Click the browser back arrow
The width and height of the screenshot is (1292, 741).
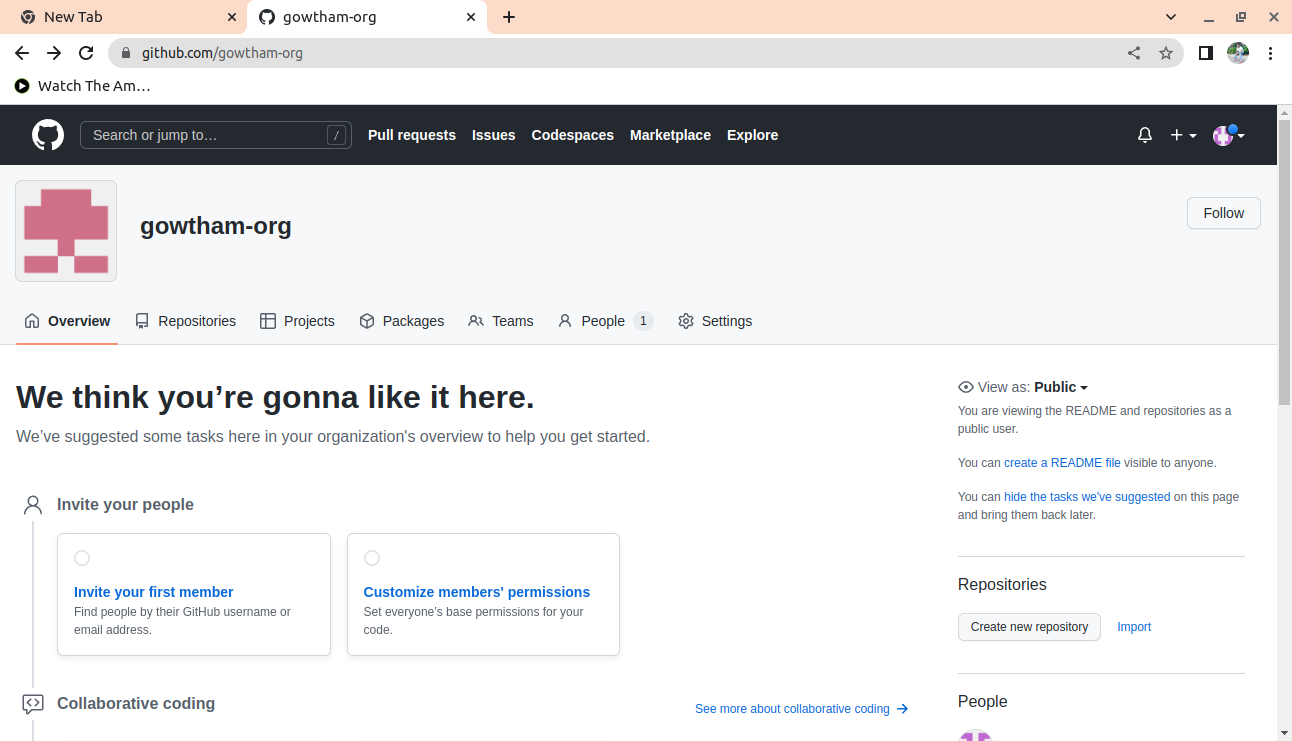point(22,53)
